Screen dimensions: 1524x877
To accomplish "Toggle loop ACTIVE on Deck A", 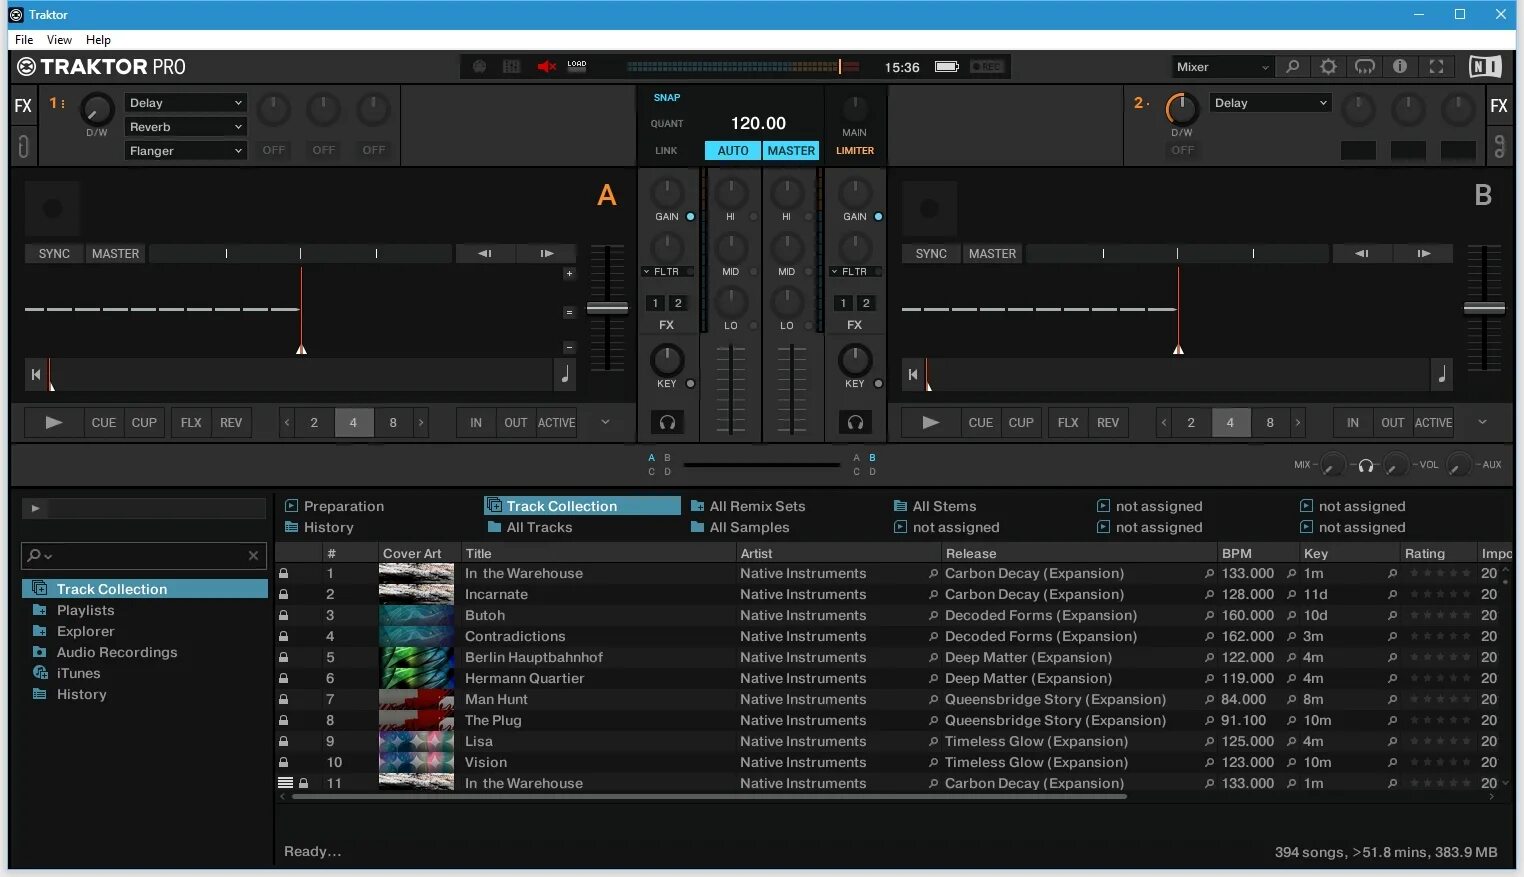I will click(x=557, y=422).
